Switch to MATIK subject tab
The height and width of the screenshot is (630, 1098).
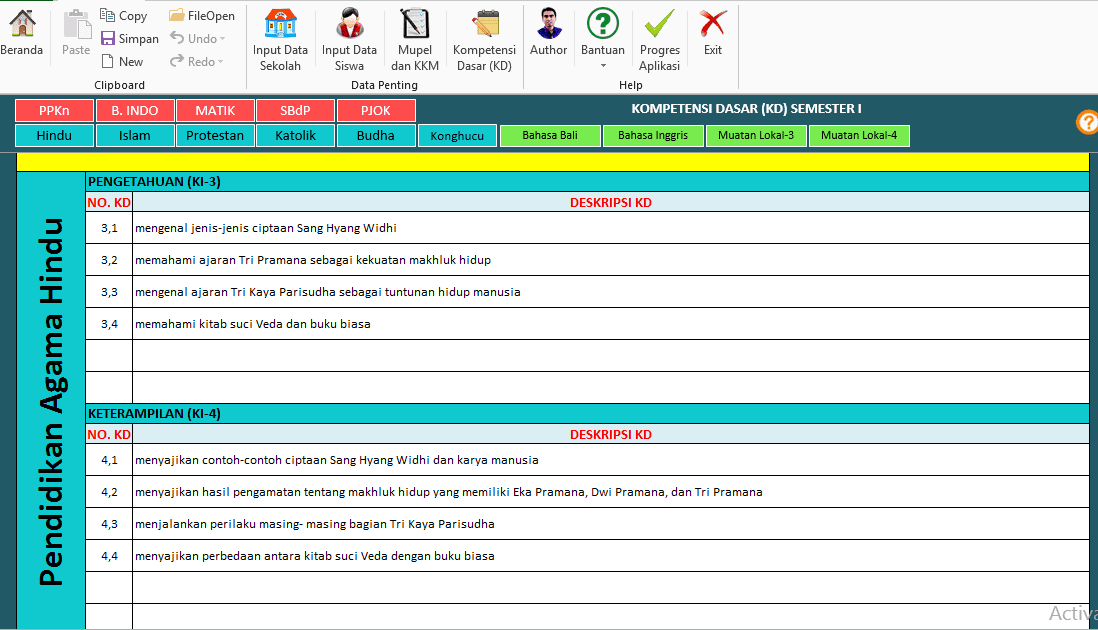point(215,111)
